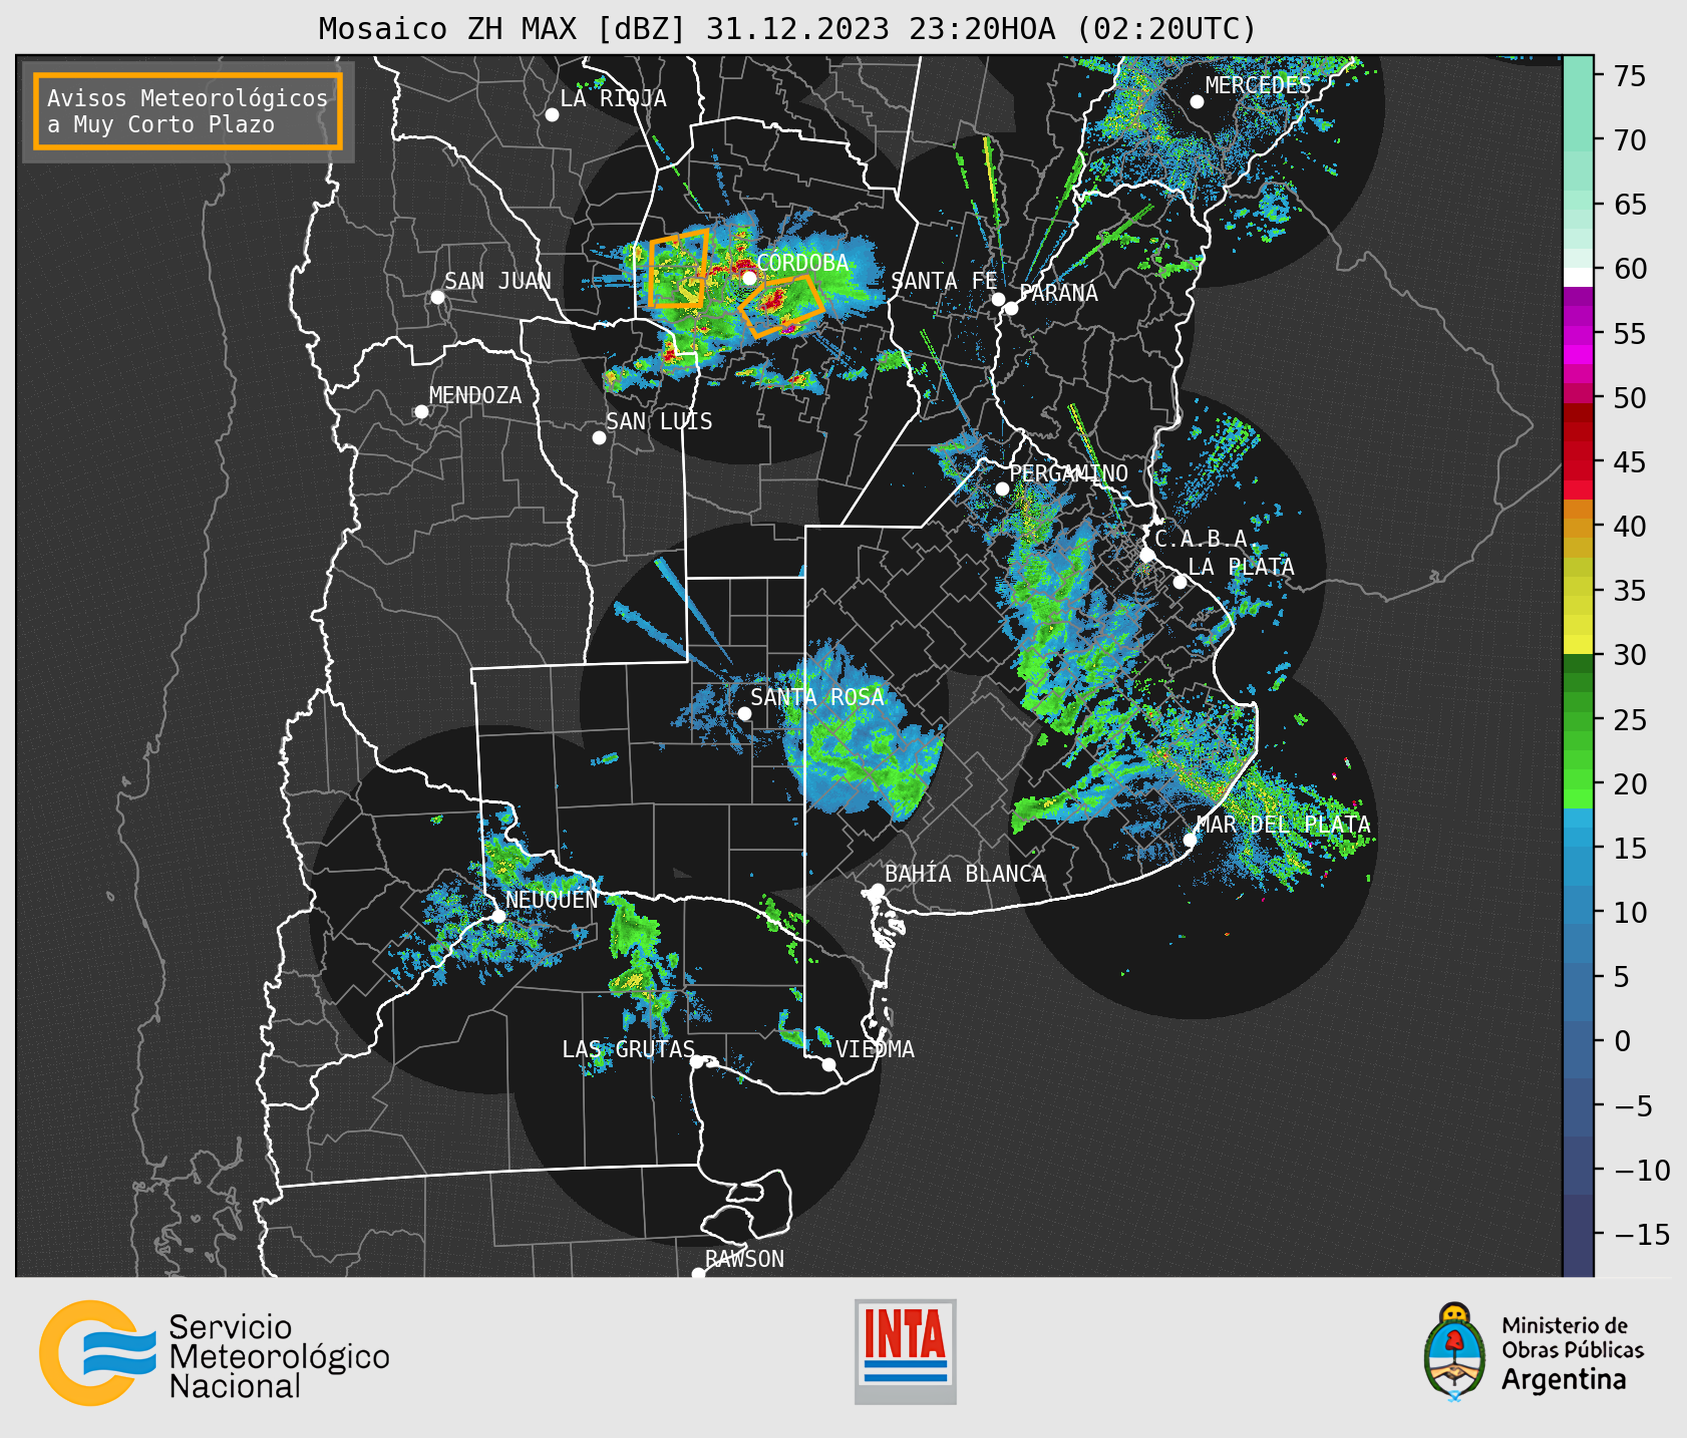Click the Mercedes city marker dot
The height and width of the screenshot is (1438, 1687).
(1197, 102)
